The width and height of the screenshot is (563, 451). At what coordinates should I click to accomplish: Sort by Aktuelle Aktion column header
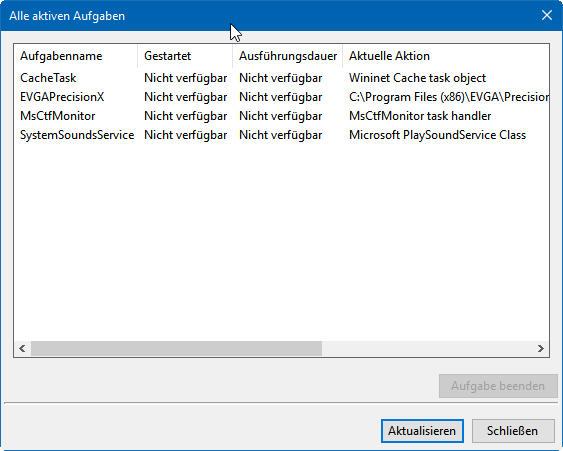[446, 56]
